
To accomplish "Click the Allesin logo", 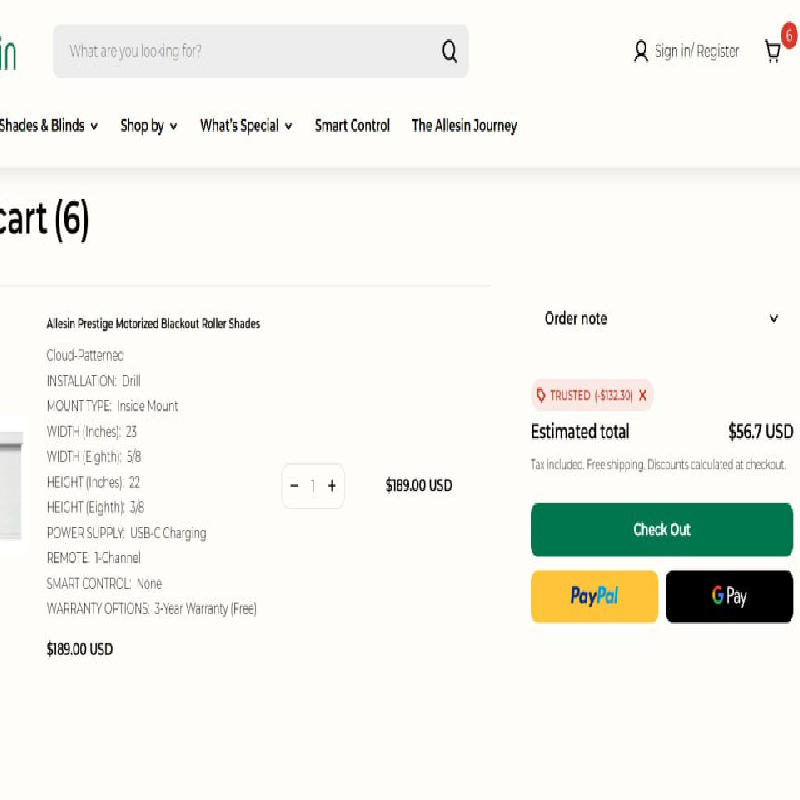I will pos(8,52).
